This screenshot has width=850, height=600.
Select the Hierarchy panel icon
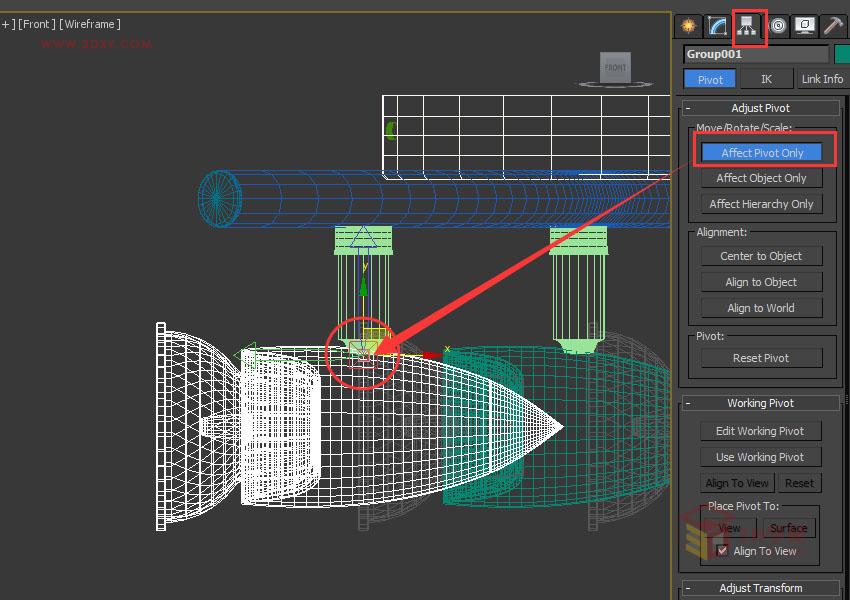(x=748, y=26)
